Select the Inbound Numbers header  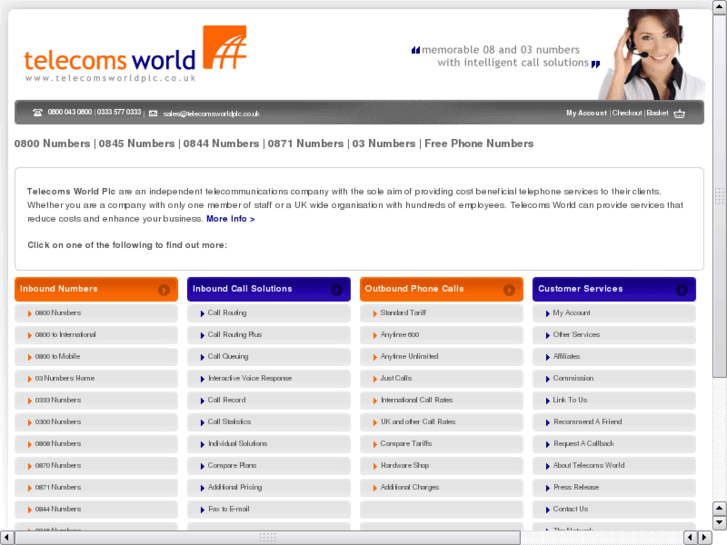(96, 289)
